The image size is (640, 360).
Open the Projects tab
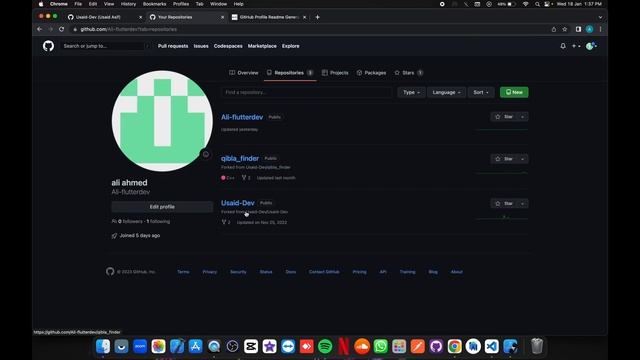click(x=335, y=73)
